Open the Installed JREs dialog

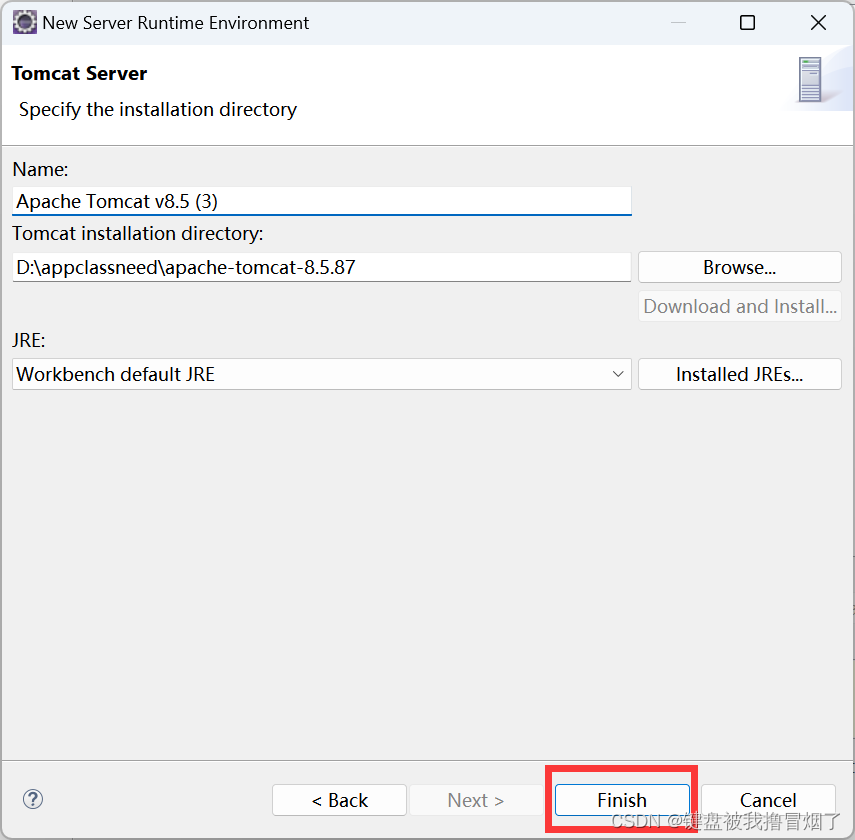point(739,374)
